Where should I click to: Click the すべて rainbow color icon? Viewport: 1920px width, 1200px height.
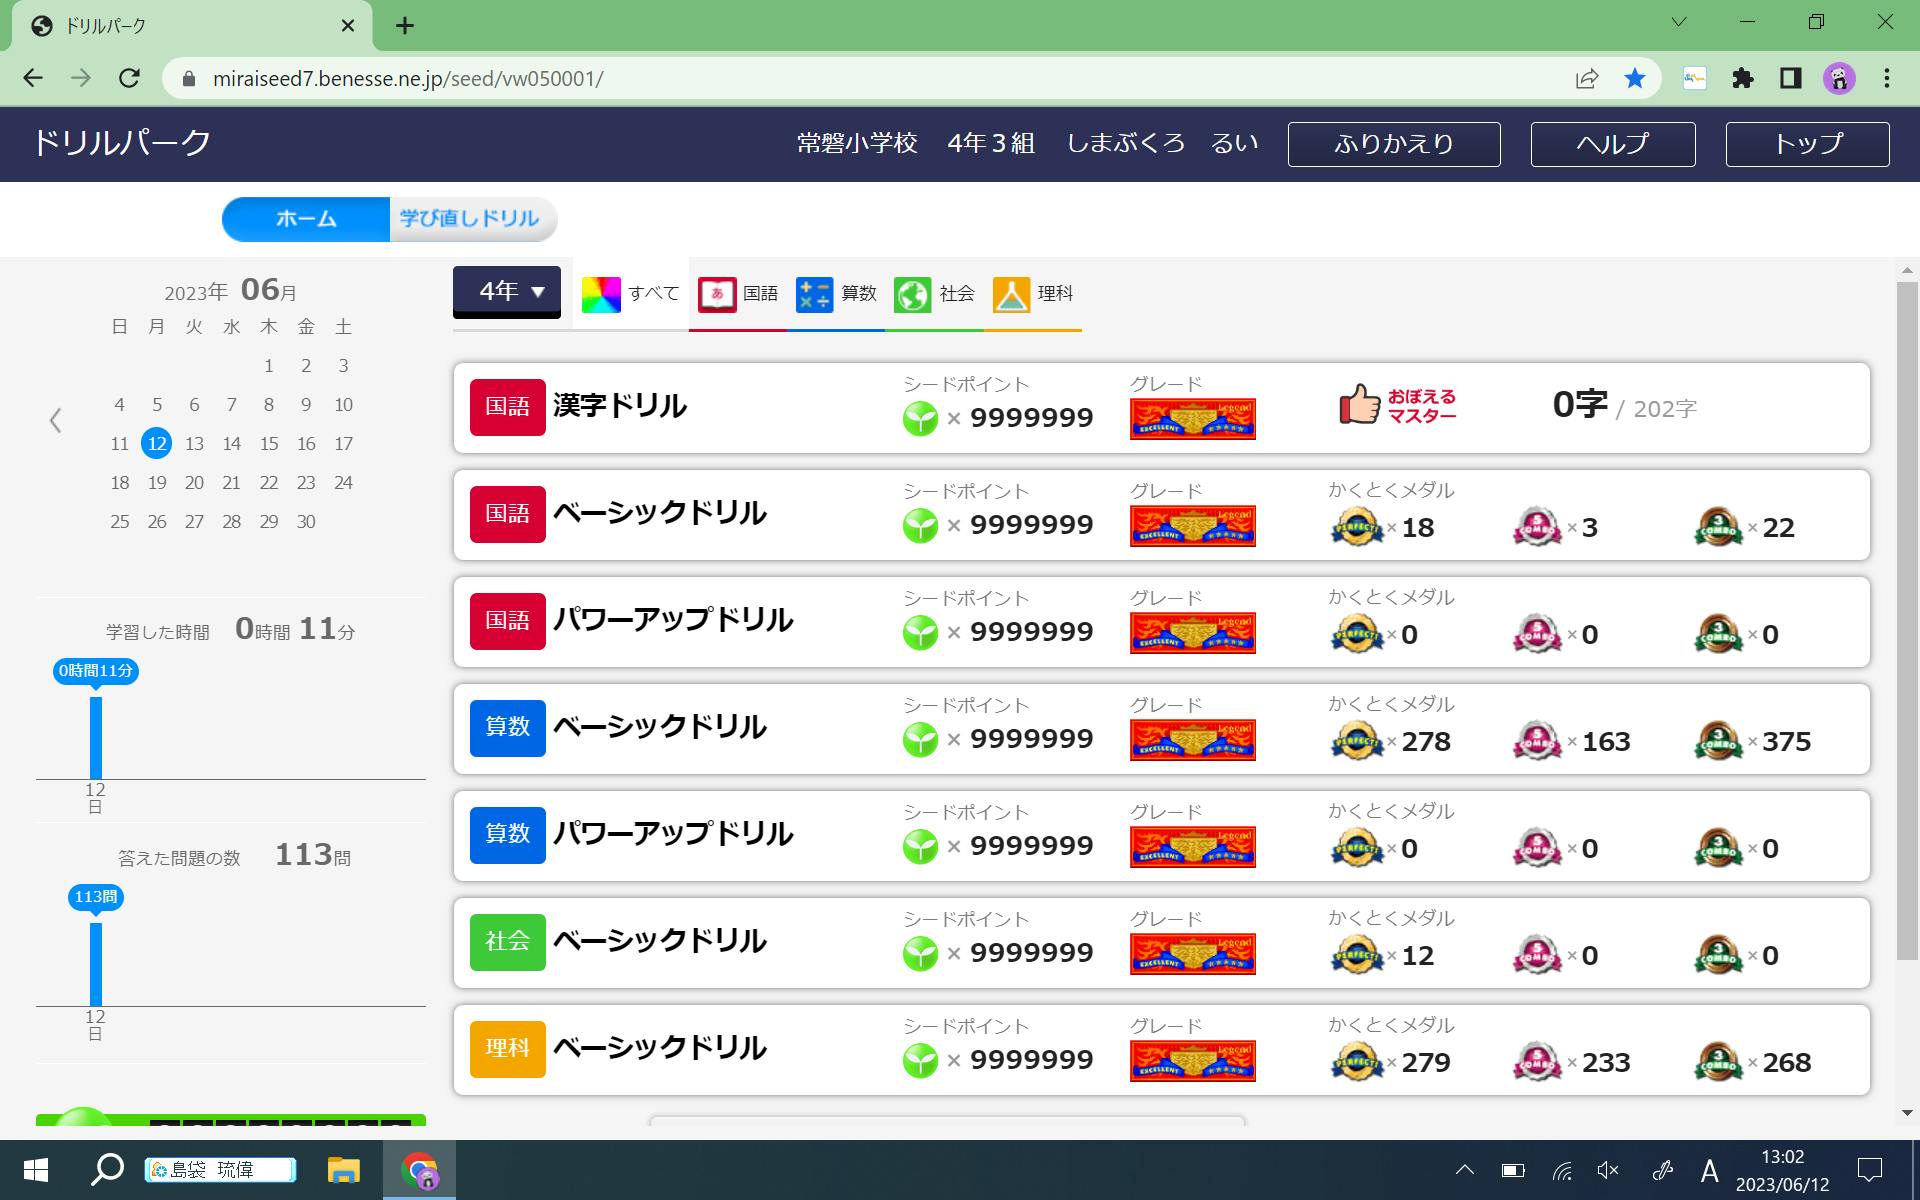point(601,294)
